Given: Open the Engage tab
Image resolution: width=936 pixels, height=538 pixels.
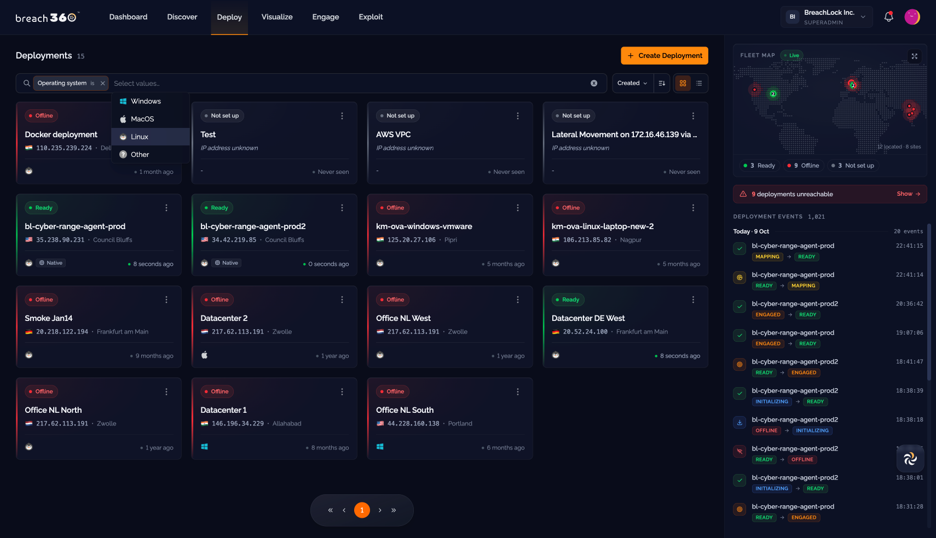Looking at the screenshot, I should tap(325, 17).
